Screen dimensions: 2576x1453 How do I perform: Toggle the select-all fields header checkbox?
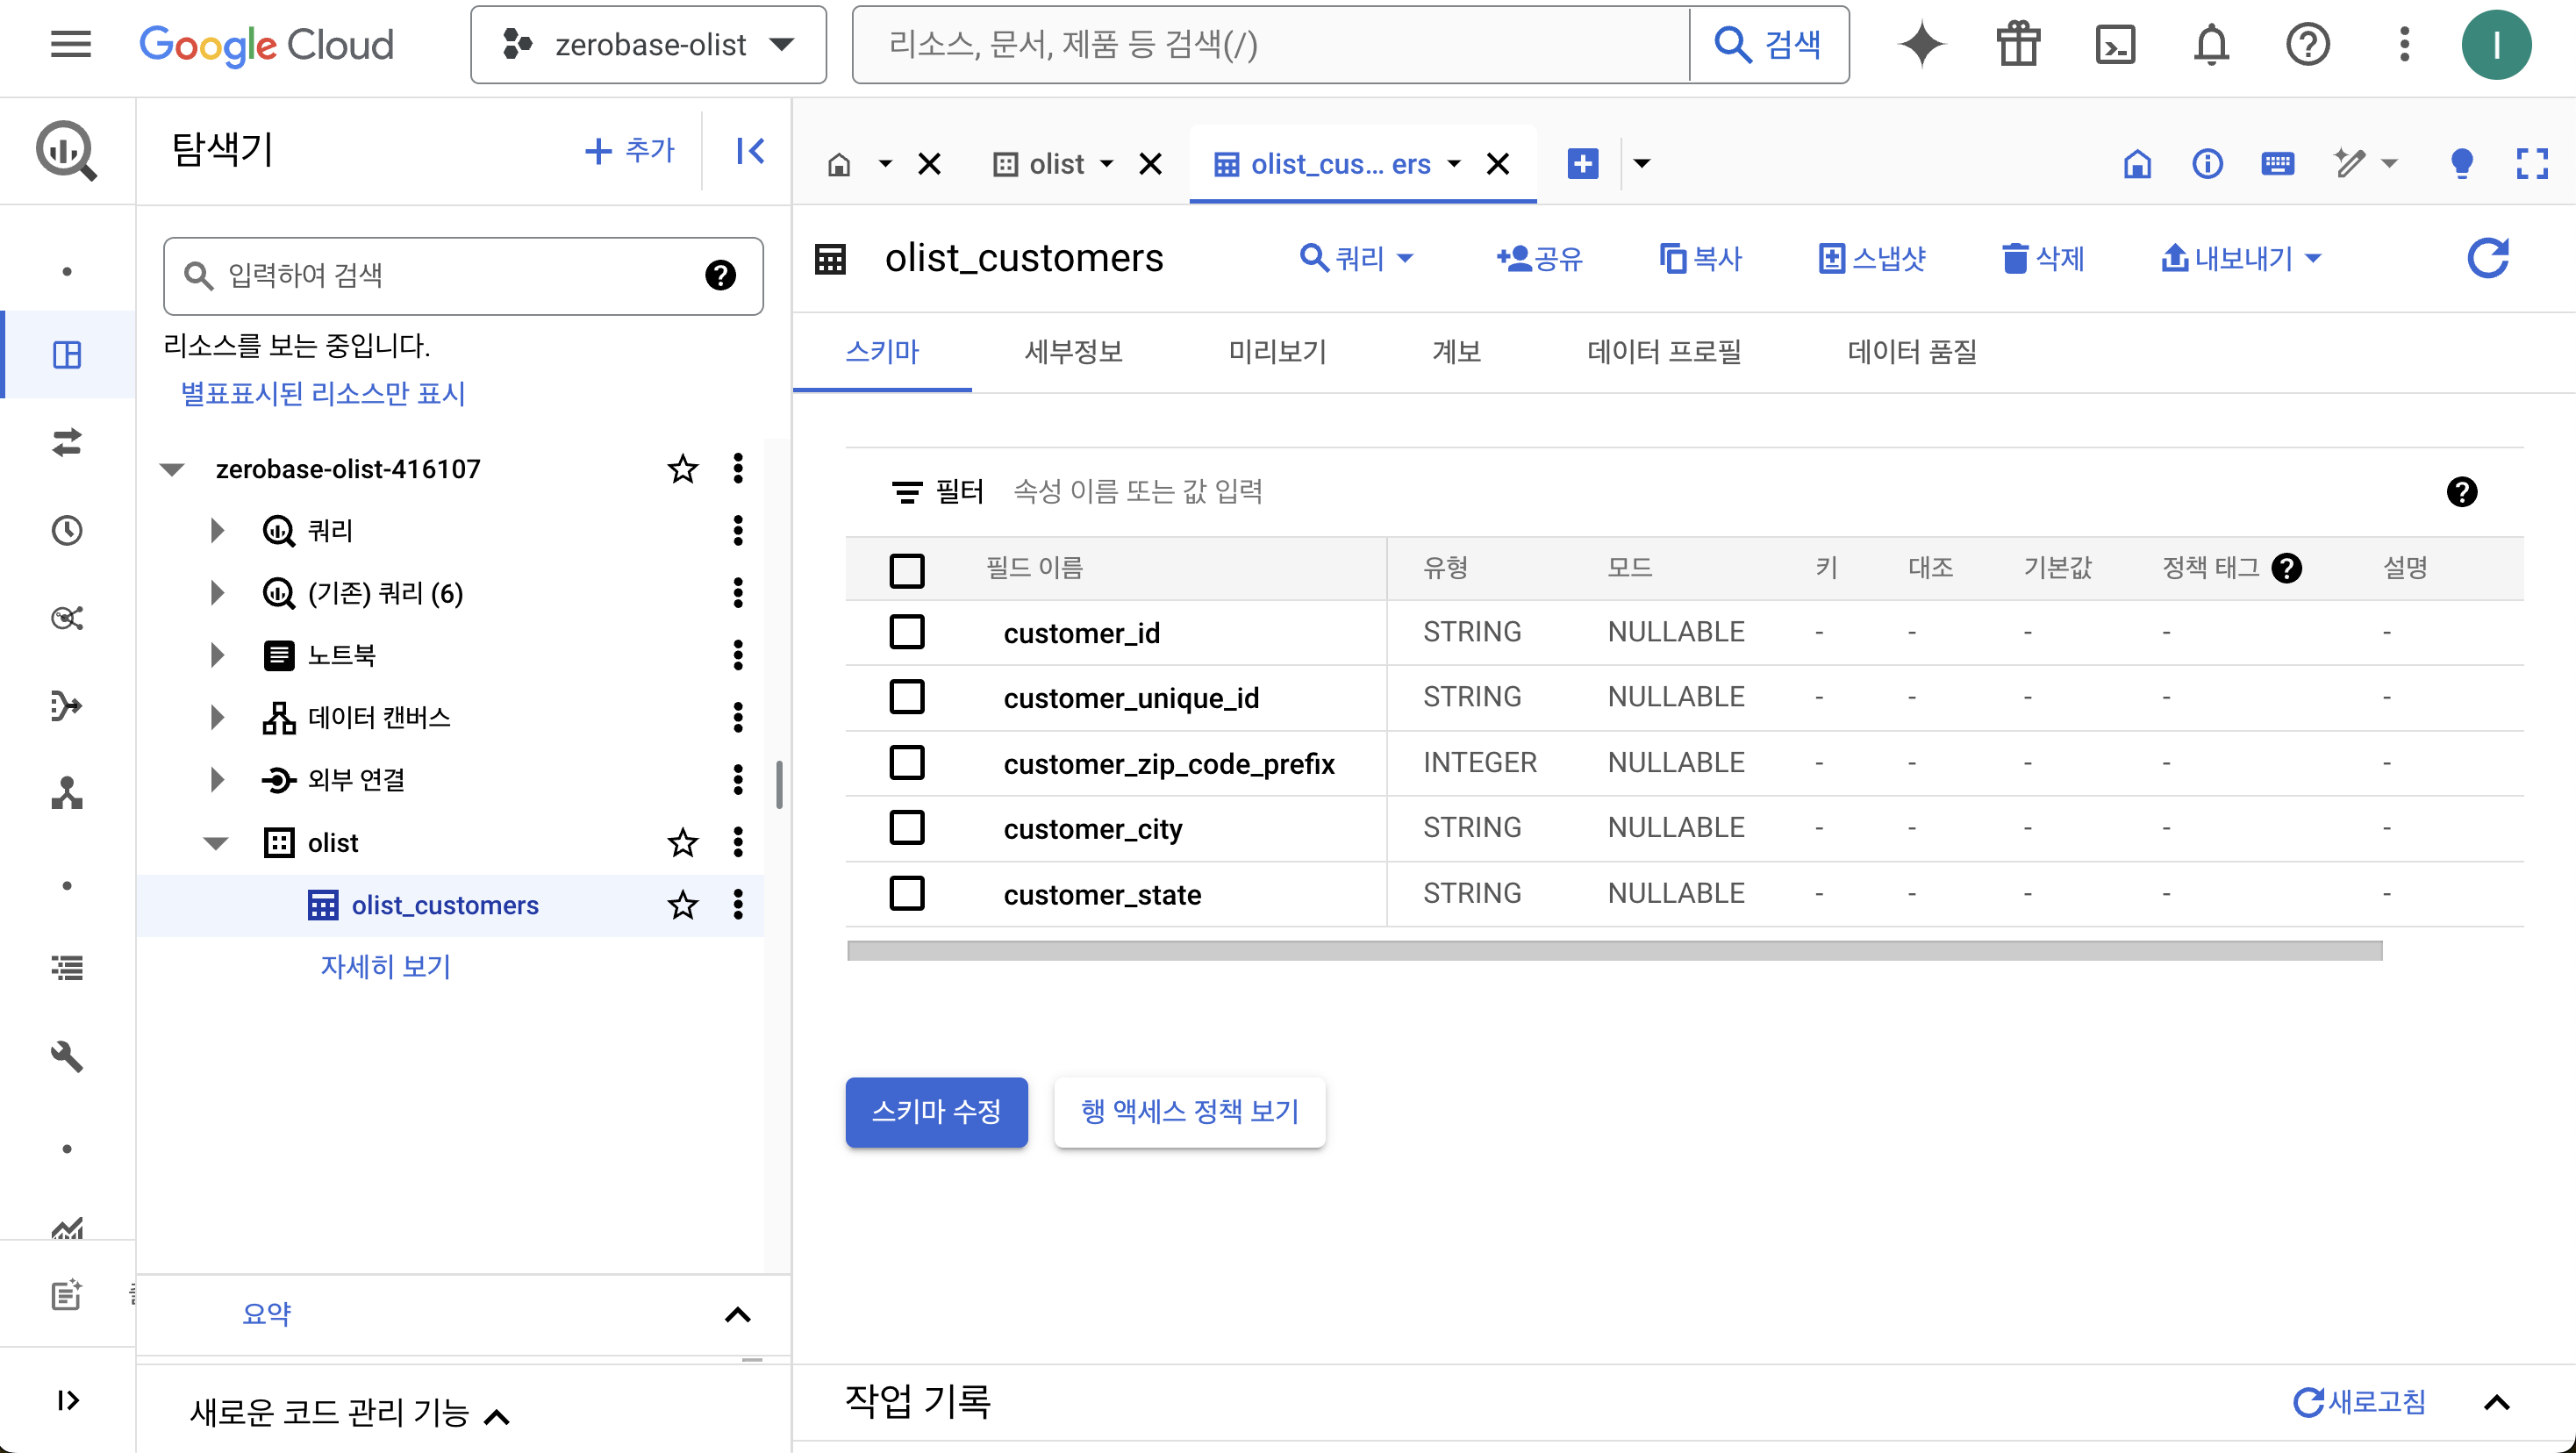pos(906,570)
